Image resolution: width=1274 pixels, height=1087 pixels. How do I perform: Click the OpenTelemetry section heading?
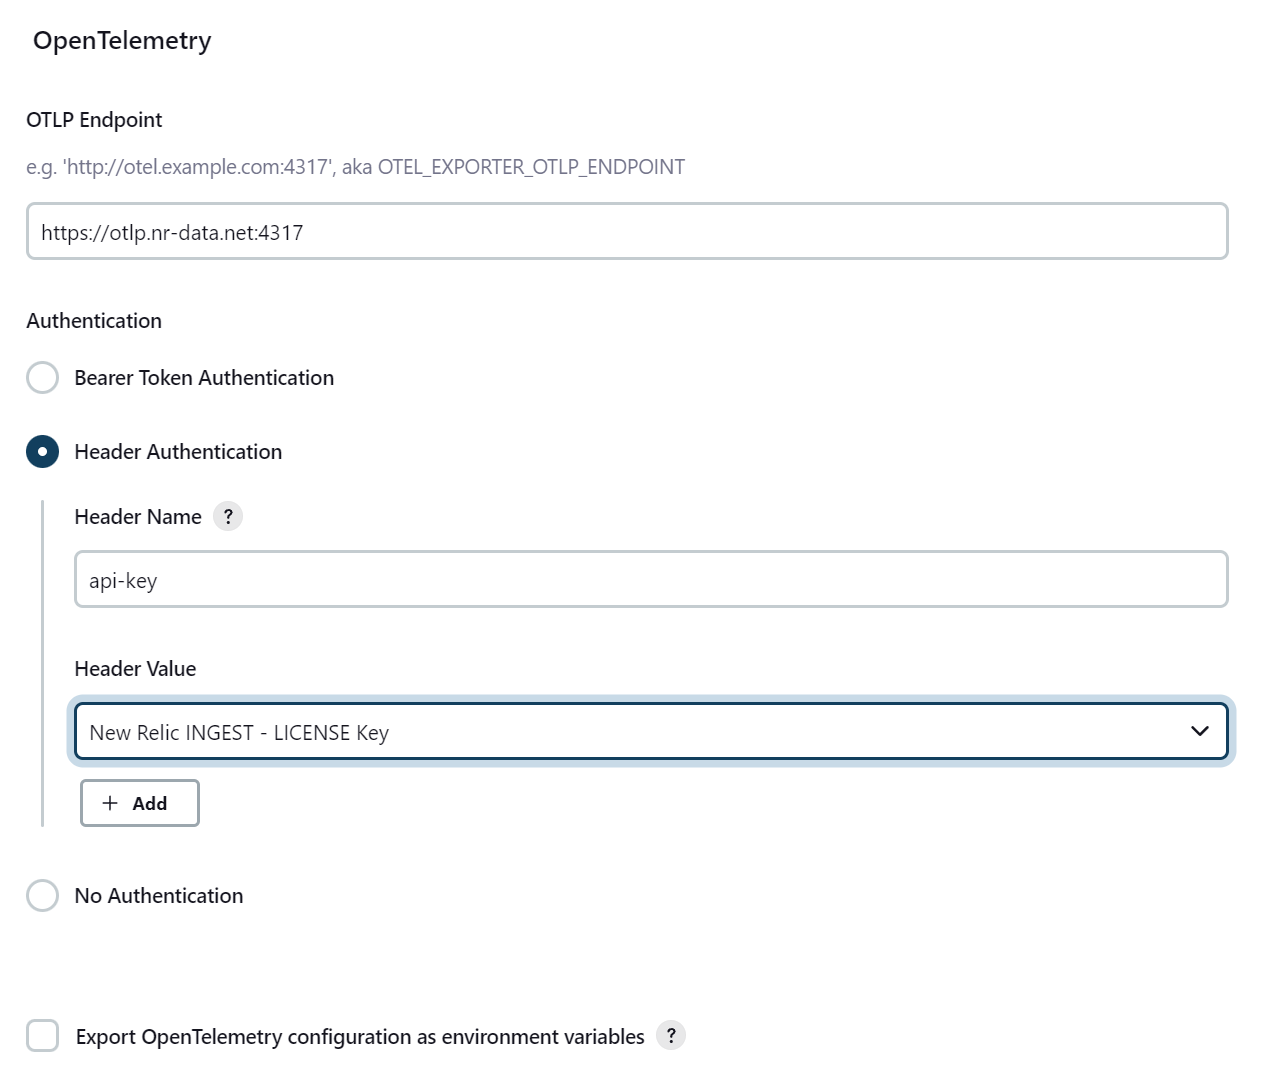click(x=122, y=40)
